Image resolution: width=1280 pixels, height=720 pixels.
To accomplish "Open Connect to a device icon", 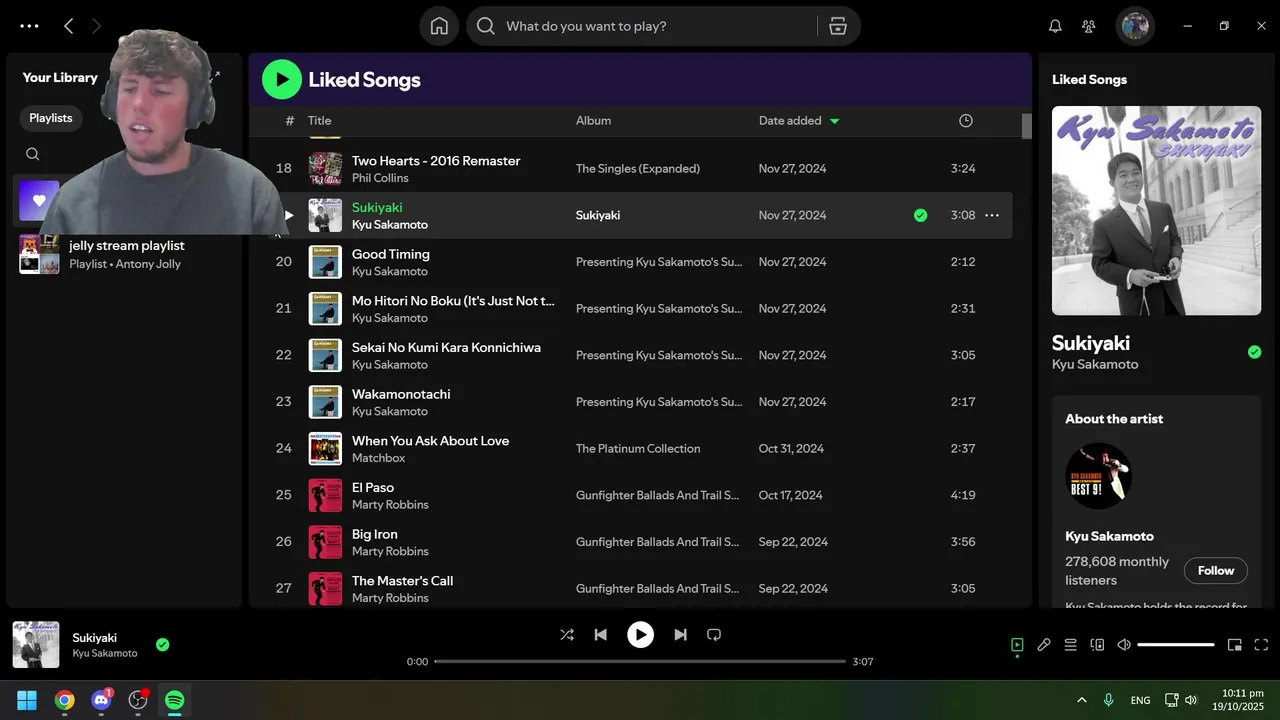I will pyautogui.click(x=1097, y=645).
